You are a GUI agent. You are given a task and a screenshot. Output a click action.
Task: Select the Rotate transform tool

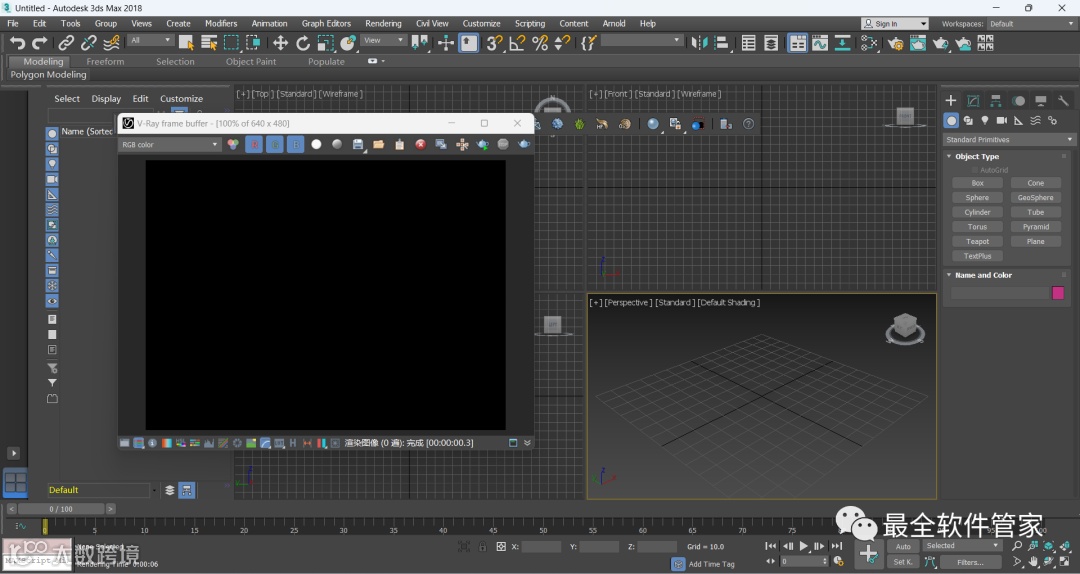pyautogui.click(x=303, y=43)
